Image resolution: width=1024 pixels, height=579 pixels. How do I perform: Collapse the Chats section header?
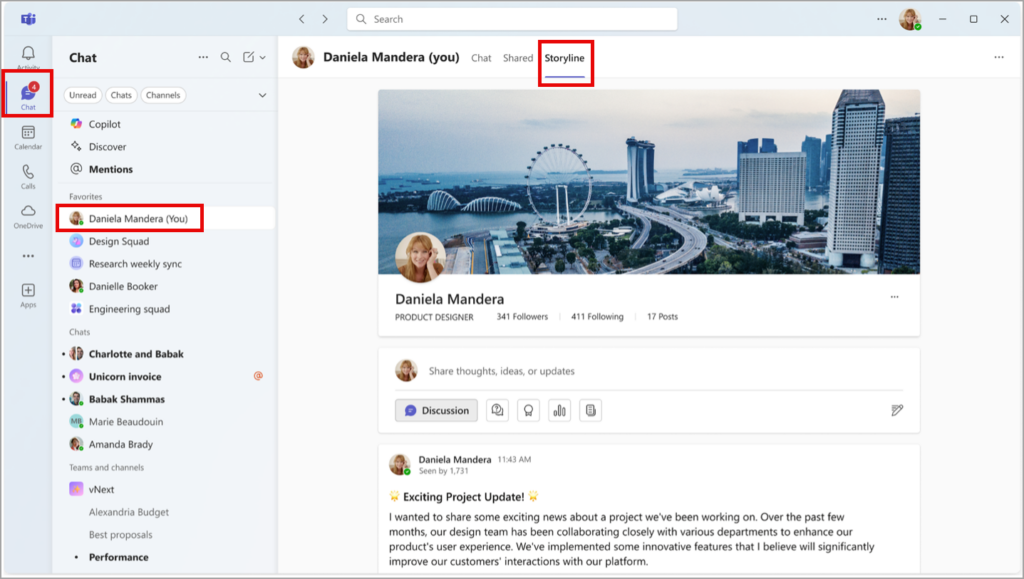(x=80, y=332)
